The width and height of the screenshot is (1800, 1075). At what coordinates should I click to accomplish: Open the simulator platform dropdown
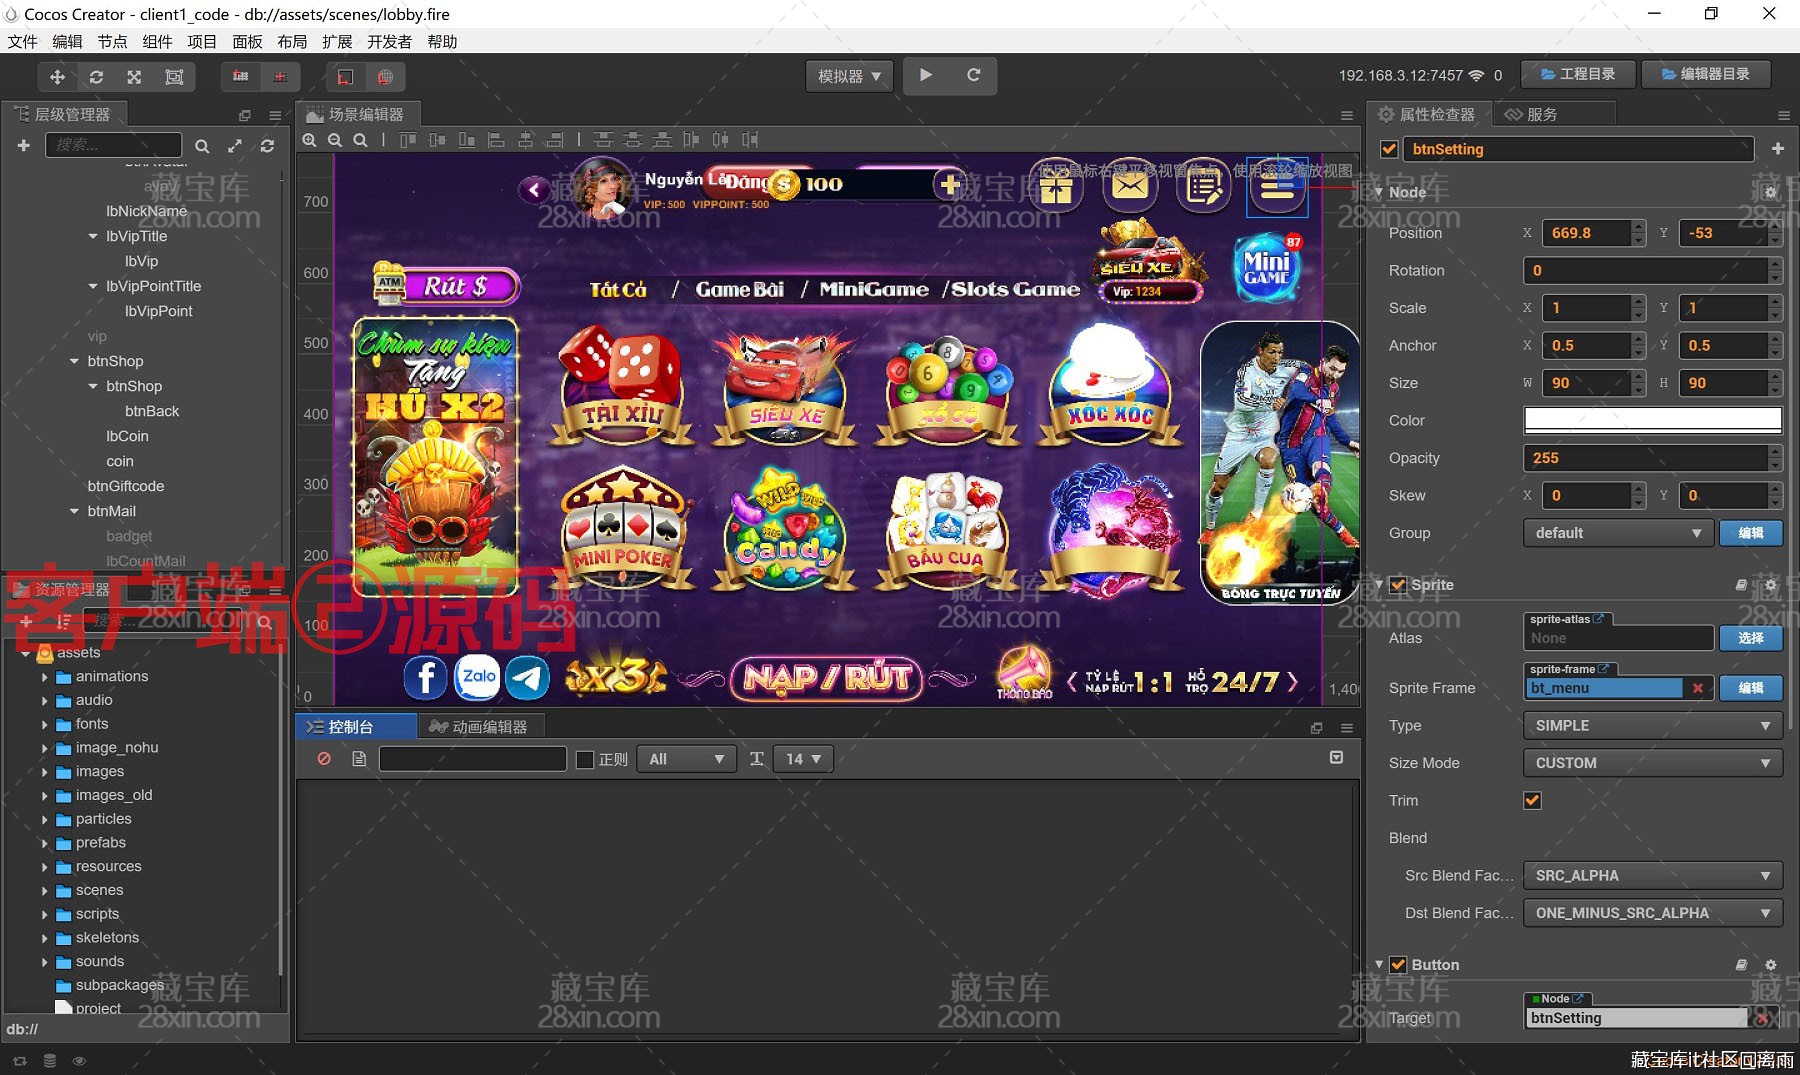tap(849, 76)
